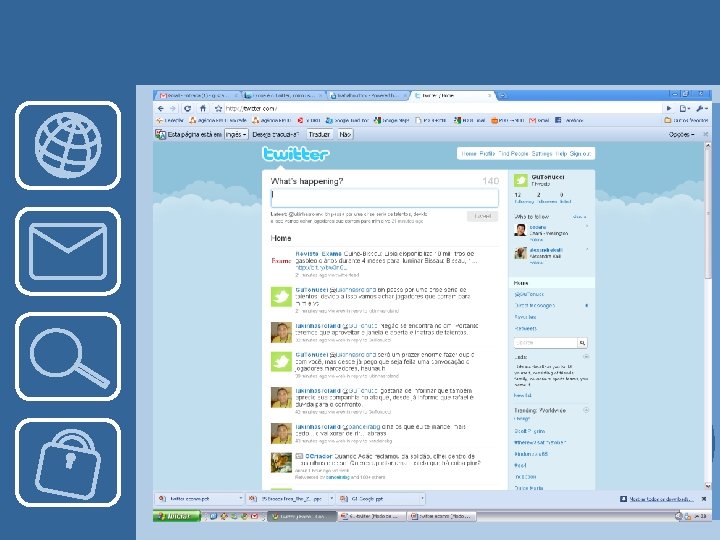Close the translation bar
Image resolution: width=720 pixels, height=540 pixels.
coord(706,134)
